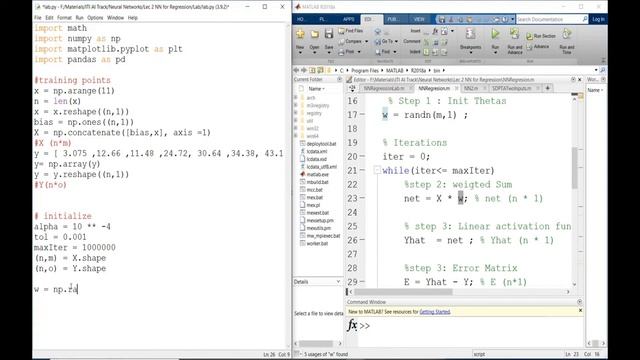The width and height of the screenshot is (640, 360).
Task: Open the dropdown arrow under Run
Action: [x=495, y=53]
